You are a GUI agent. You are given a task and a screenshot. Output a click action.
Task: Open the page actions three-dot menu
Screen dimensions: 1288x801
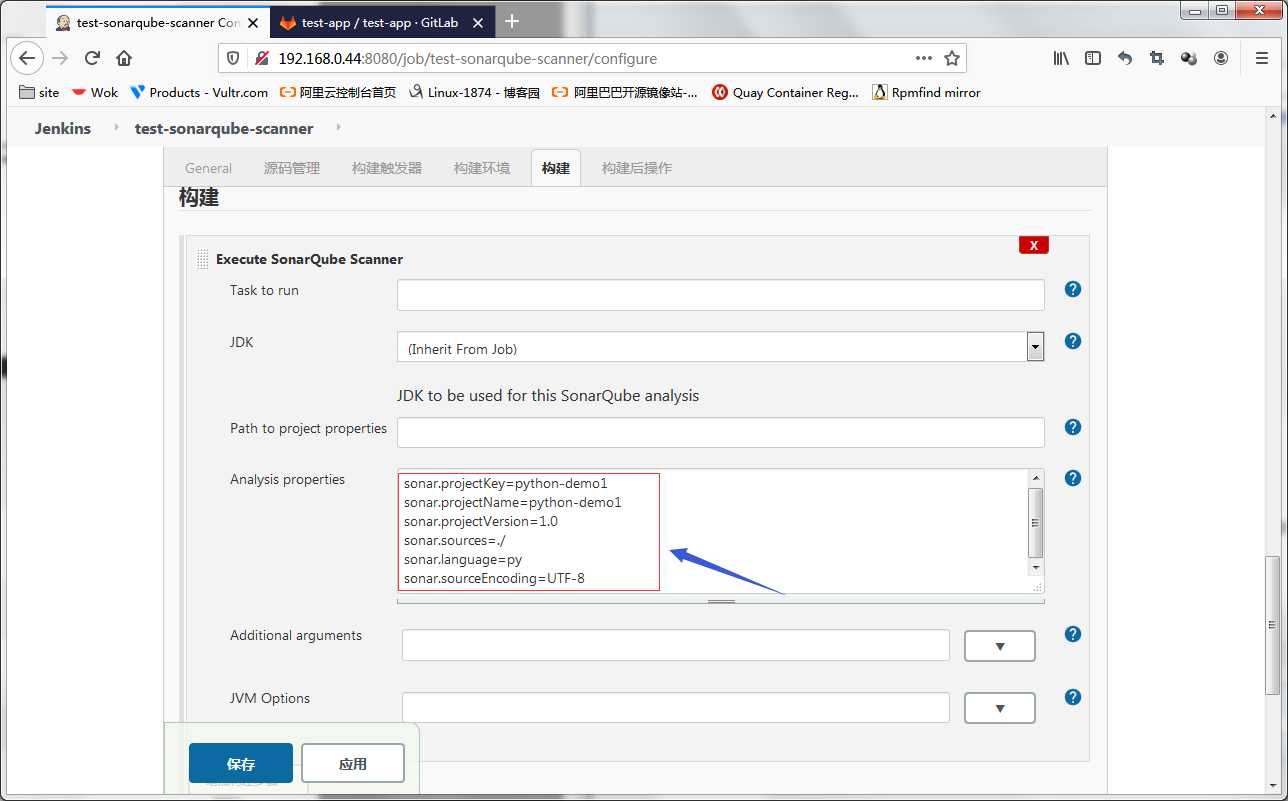923,58
